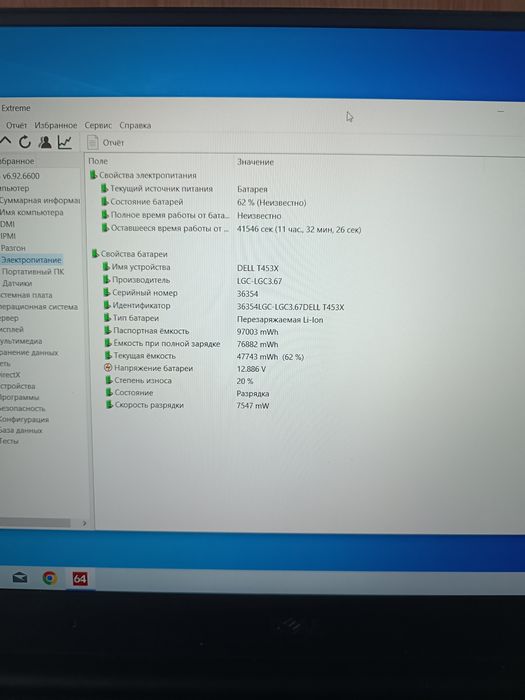Select the Мультимедиа tree item

coord(21,341)
